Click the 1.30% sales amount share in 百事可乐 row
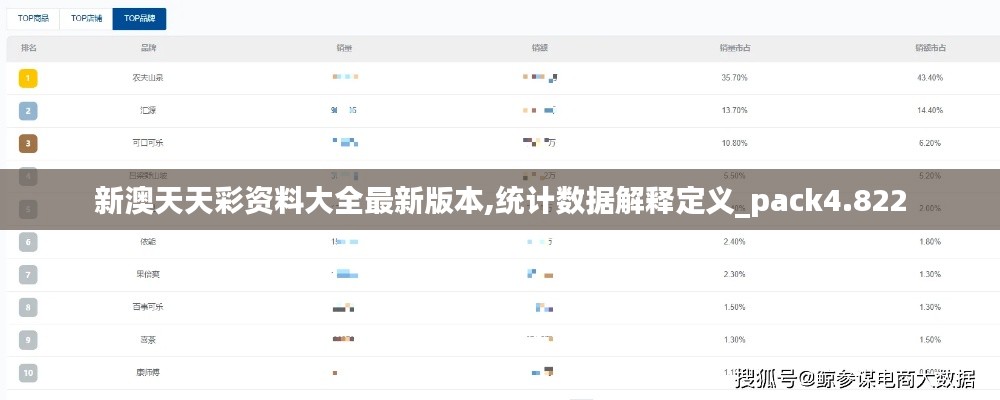Viewport: 1000px width, 400px height. (x=930, y=307)
